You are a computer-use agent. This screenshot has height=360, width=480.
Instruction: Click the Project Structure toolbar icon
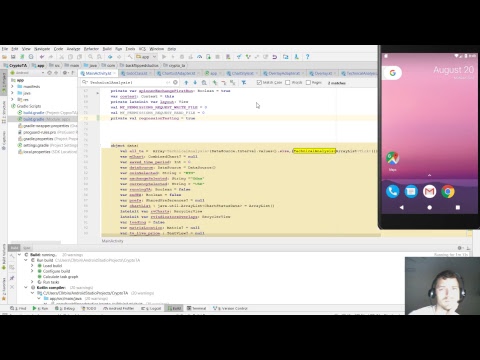(286, 57)
